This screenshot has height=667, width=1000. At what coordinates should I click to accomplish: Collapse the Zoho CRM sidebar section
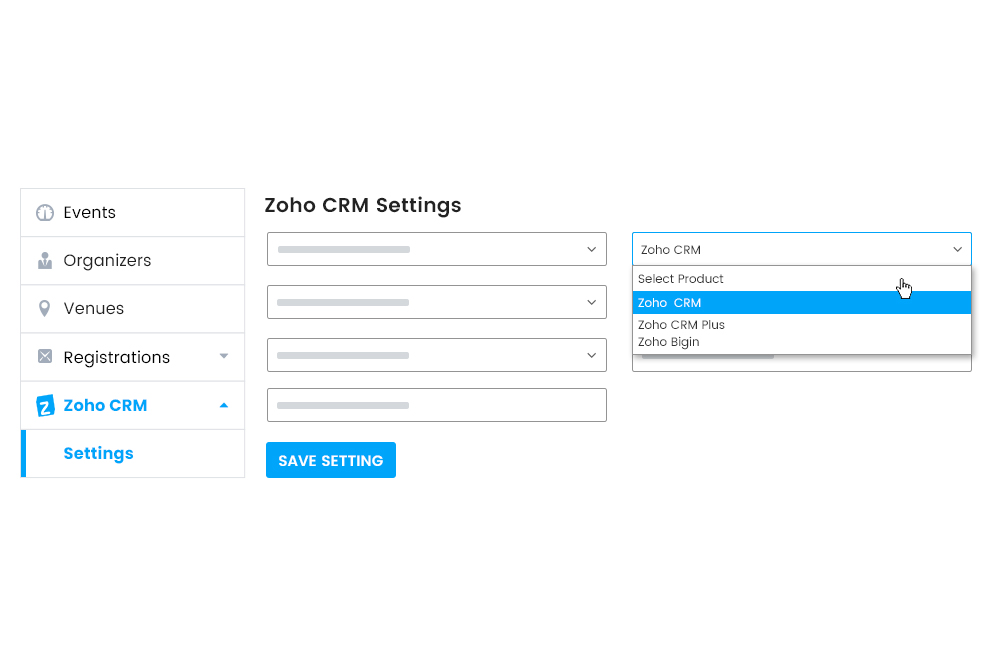coord(226,405)
